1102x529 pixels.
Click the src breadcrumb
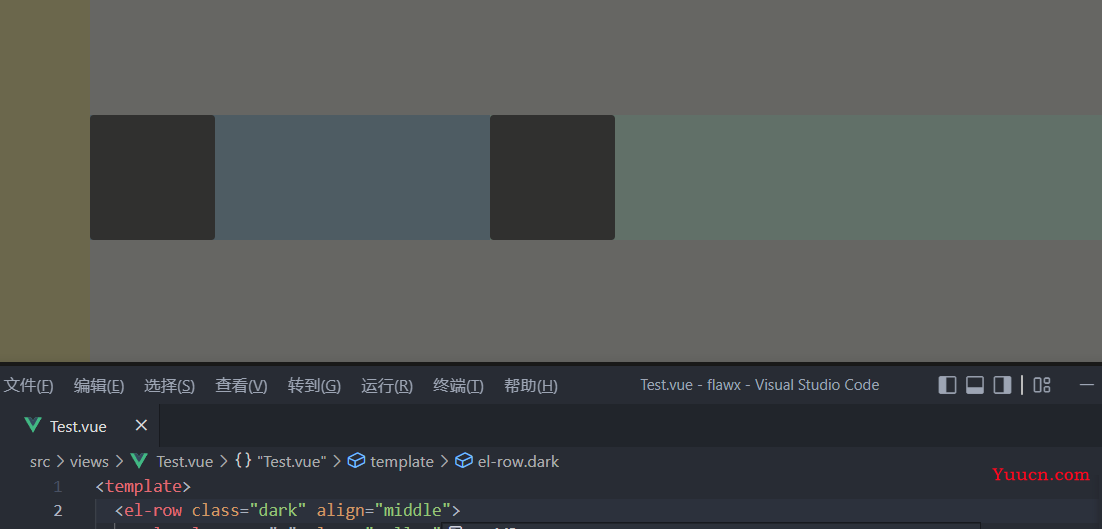pyautogui.click(x=40, y=462)
